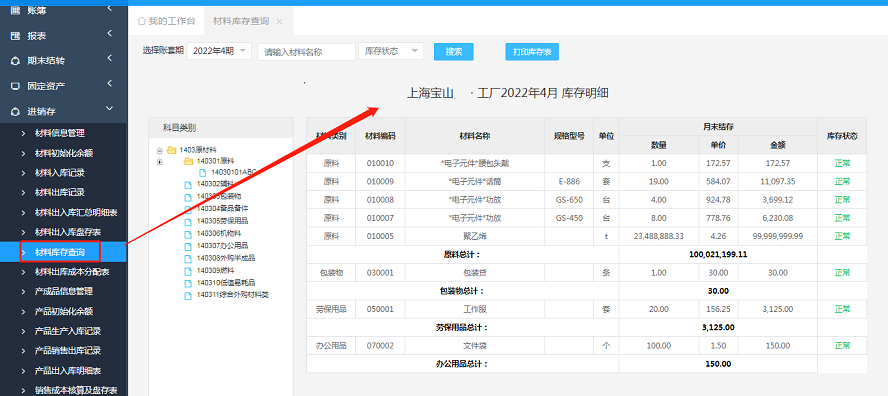888x396 pixels.
Task: Open 材料出库记录 in the sidebar
Action: [x=59, y=193]
